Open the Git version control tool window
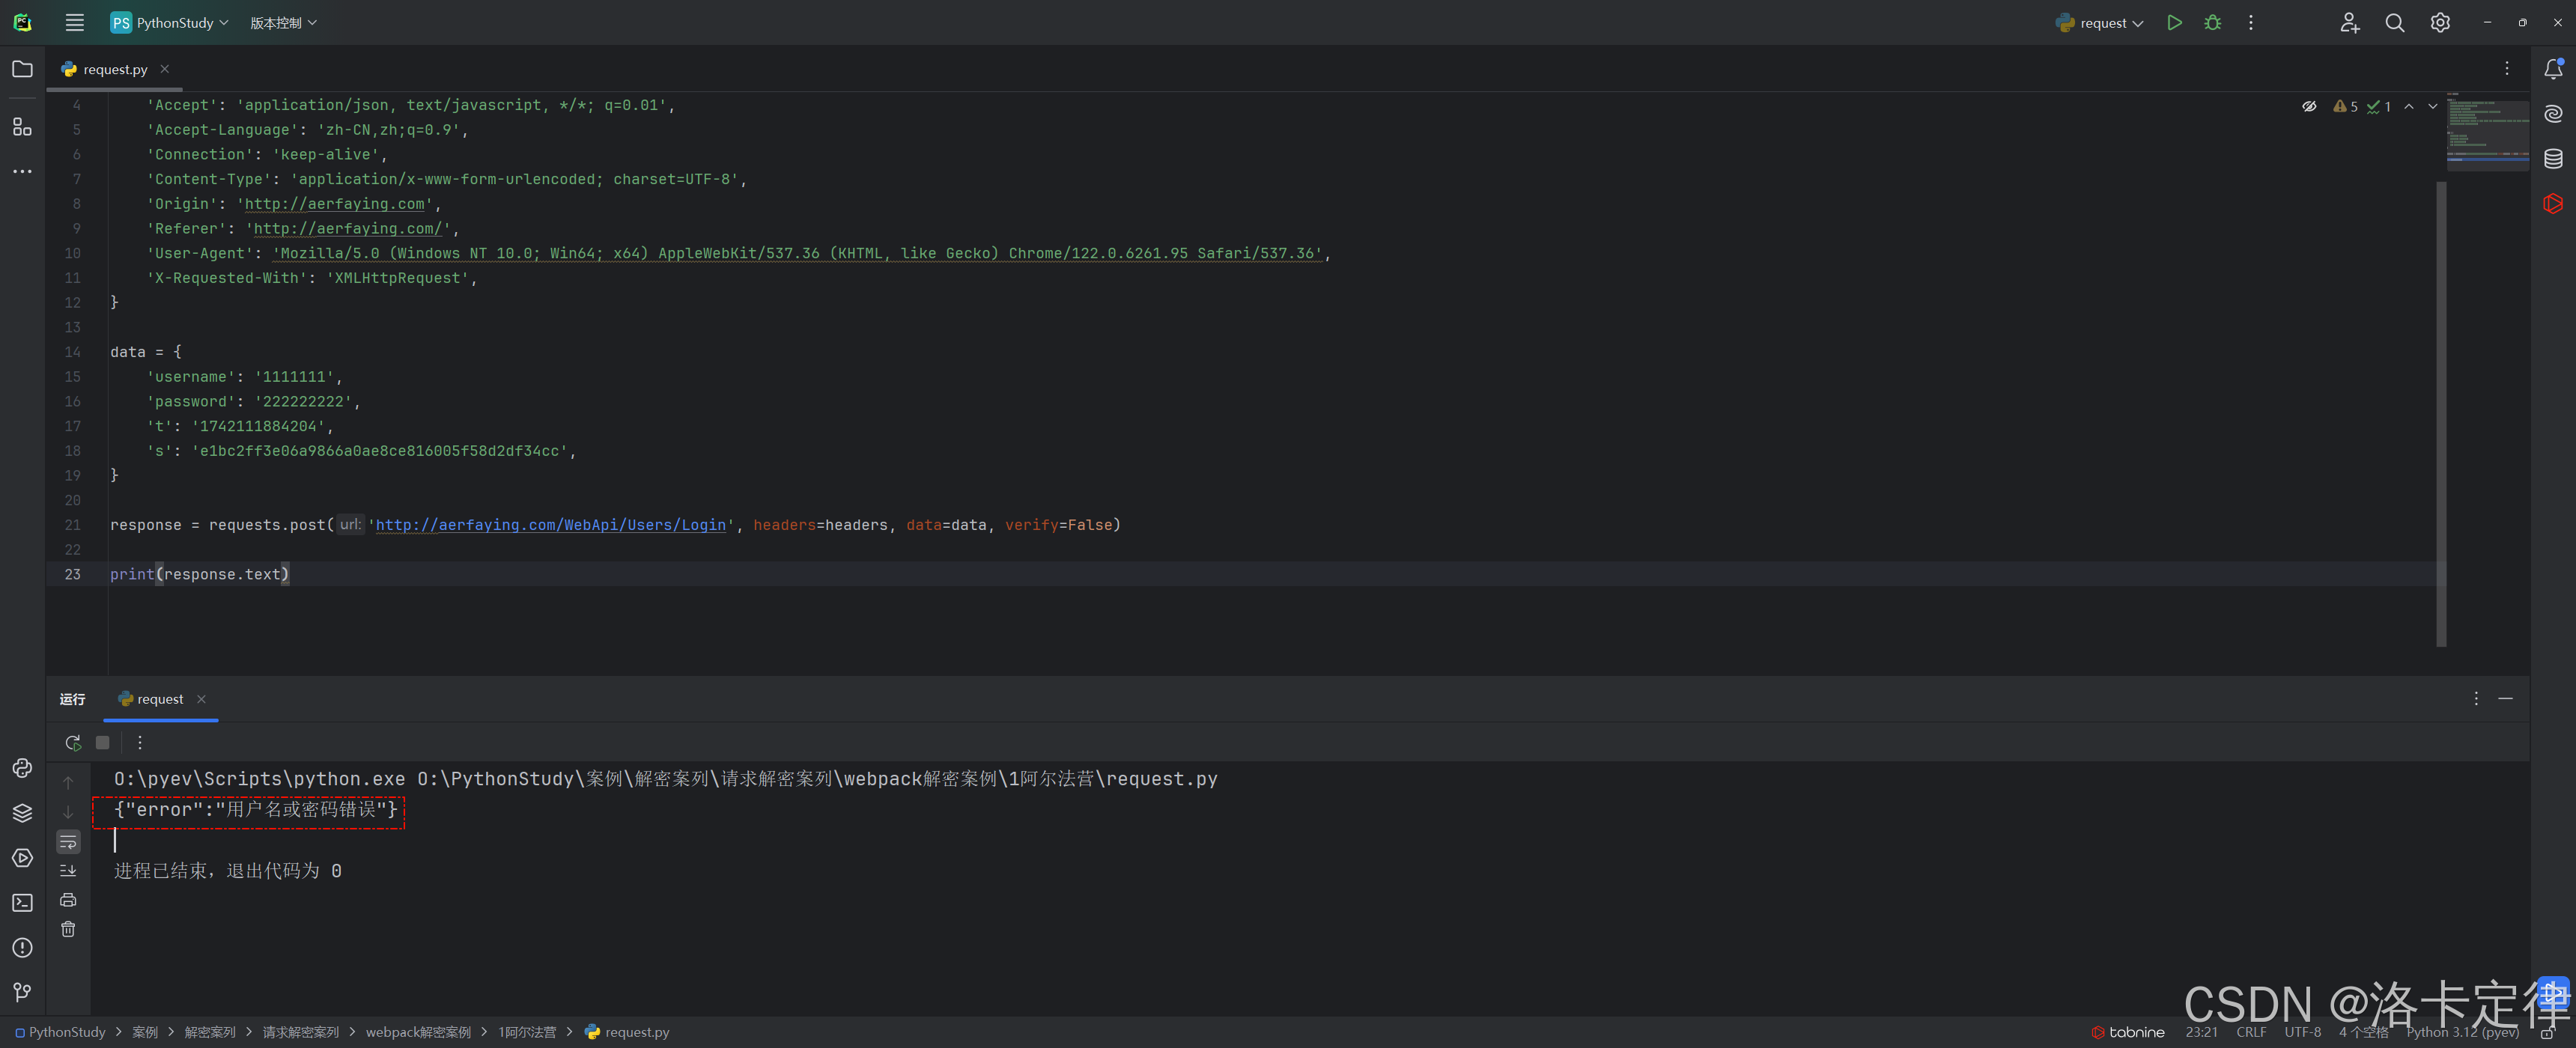The image size is (2576, 1048). pos(22,992)
